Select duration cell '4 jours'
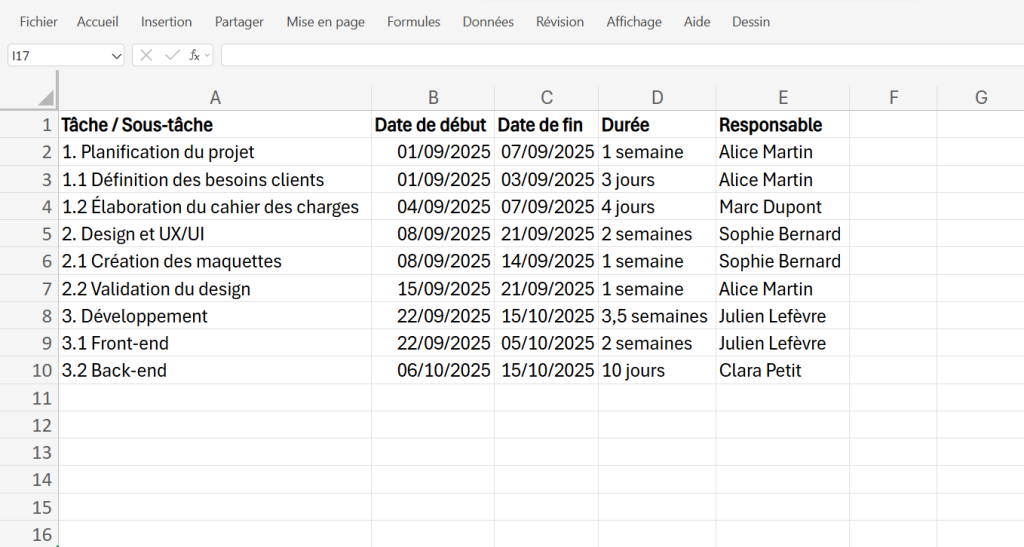1024x547 pixels. [657, 207]
